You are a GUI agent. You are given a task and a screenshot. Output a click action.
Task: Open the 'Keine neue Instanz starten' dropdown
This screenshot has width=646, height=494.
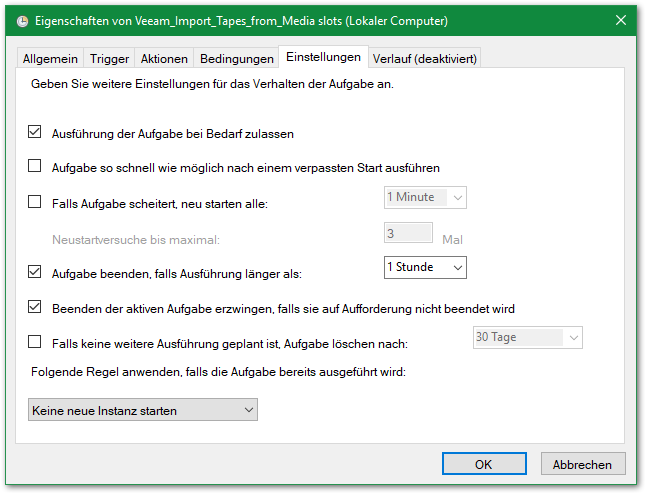(x=142, y=410)
